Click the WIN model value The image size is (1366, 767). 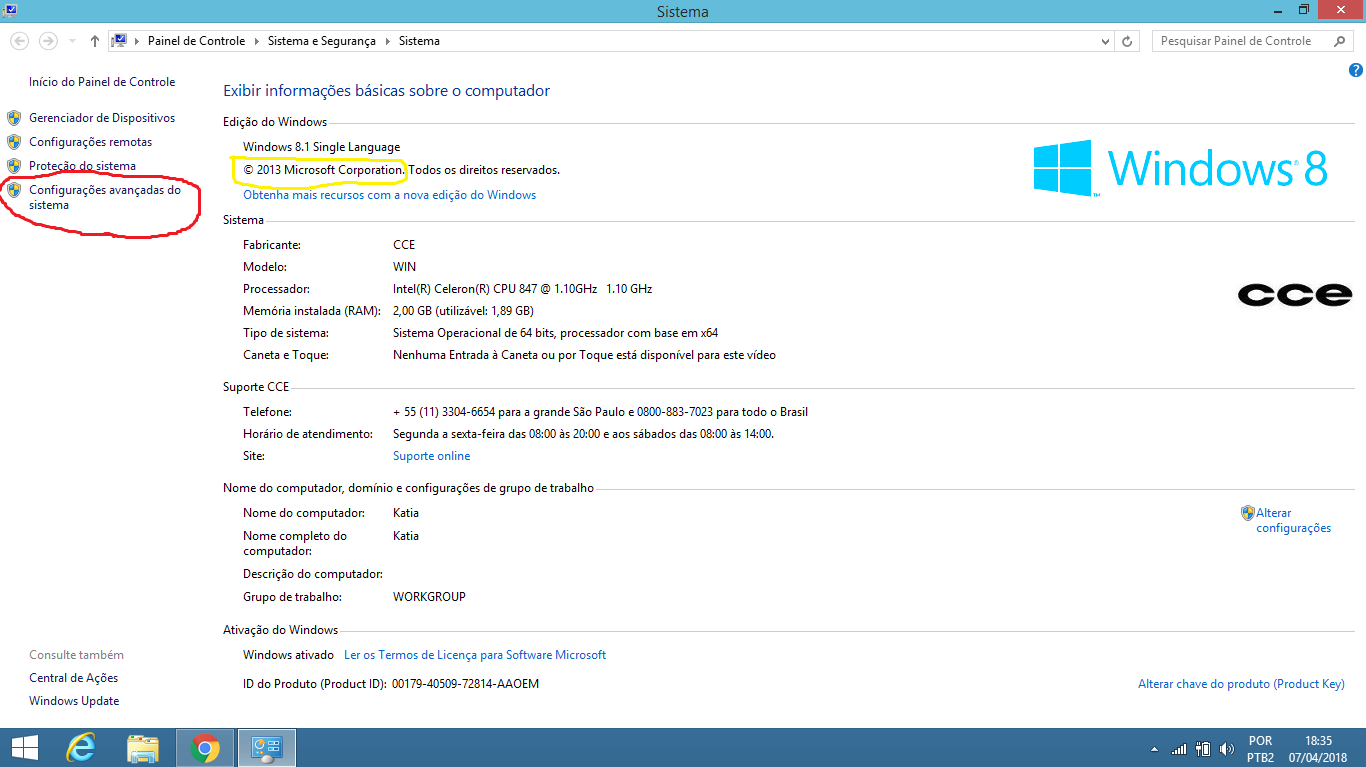tap(405, 267)
